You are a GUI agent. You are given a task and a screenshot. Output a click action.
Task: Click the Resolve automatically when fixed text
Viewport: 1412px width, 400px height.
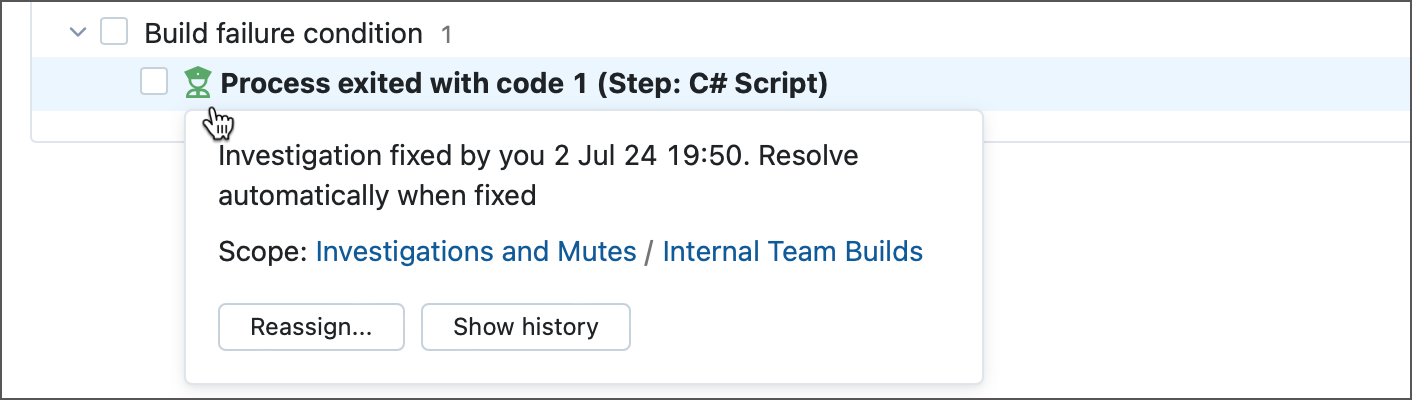[538, 176]
